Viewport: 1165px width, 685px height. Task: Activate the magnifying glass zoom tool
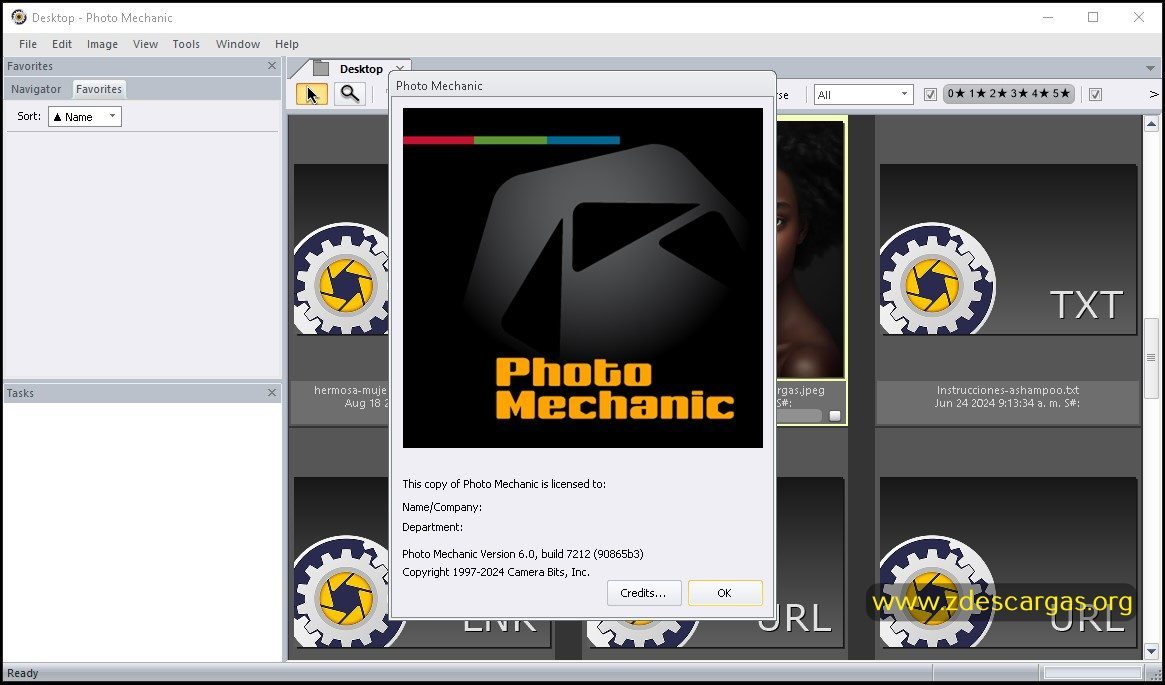[x=349, y=94]
